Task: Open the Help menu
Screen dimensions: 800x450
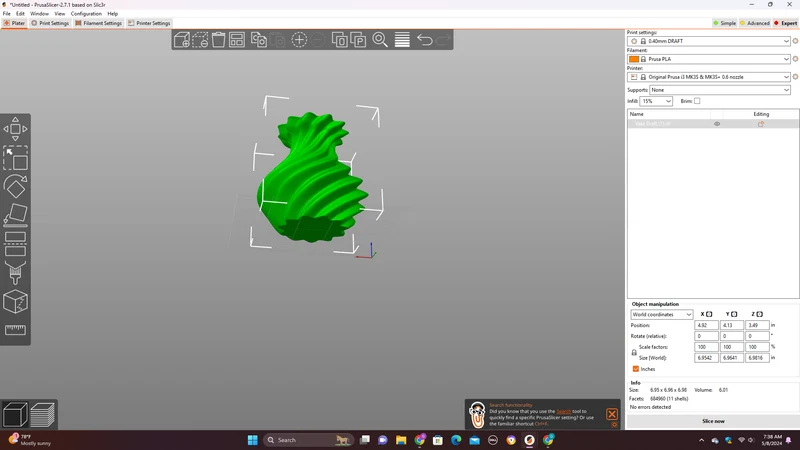Action: (113, 14)
